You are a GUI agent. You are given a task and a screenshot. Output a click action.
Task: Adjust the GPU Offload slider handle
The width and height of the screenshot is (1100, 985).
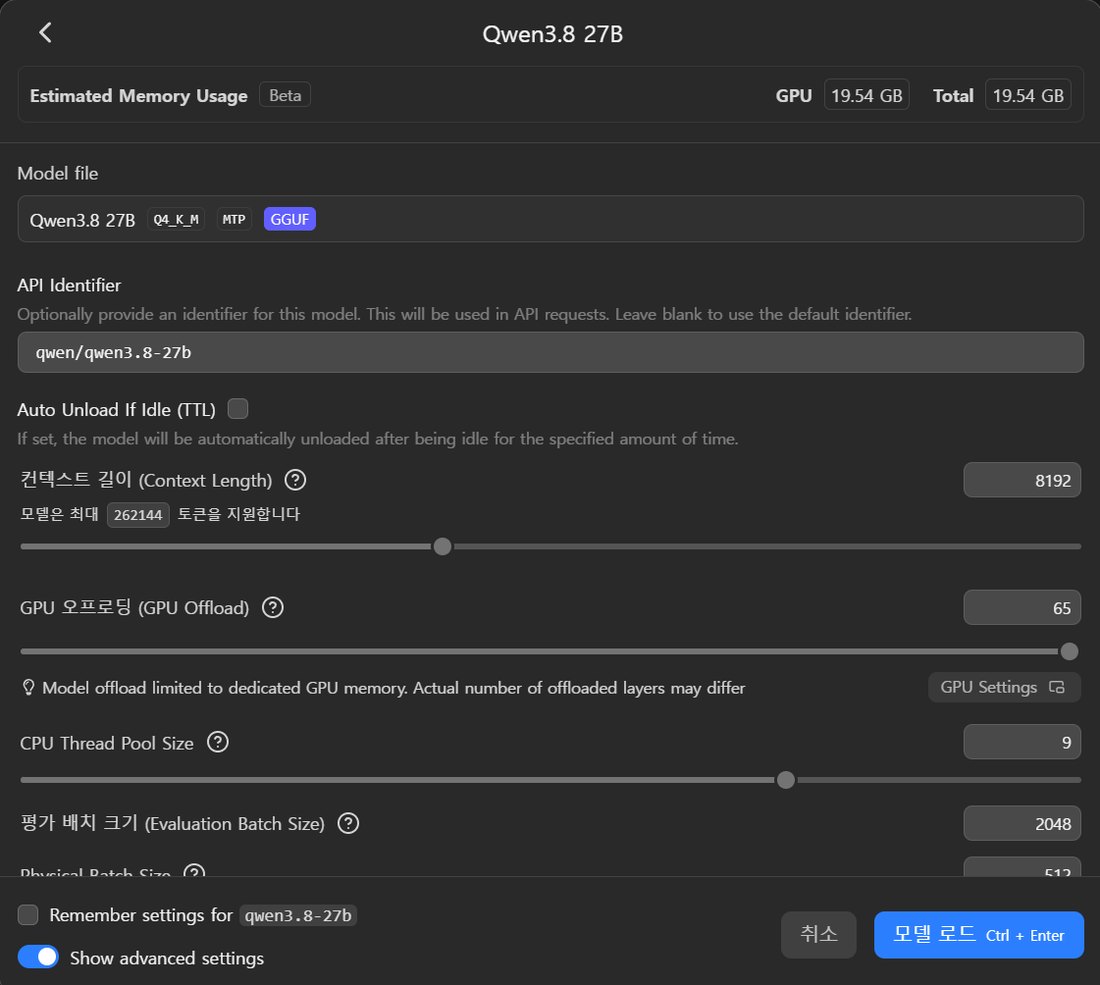[x=1069, y=652]
